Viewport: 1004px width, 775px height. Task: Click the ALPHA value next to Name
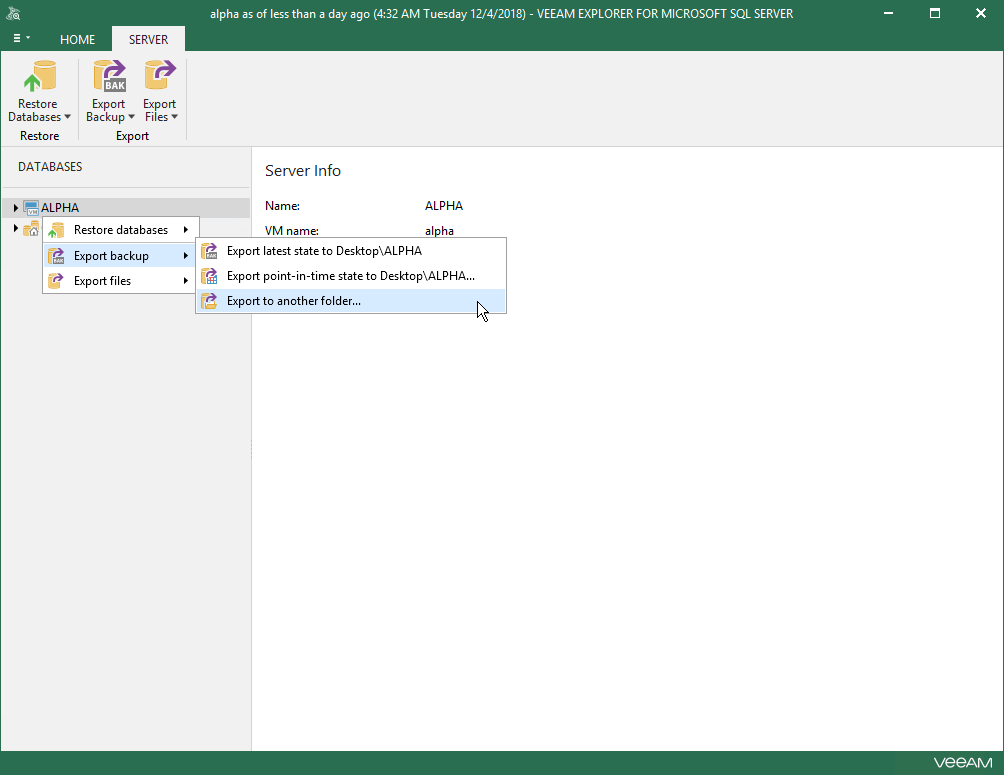click(x=444, y=206)
